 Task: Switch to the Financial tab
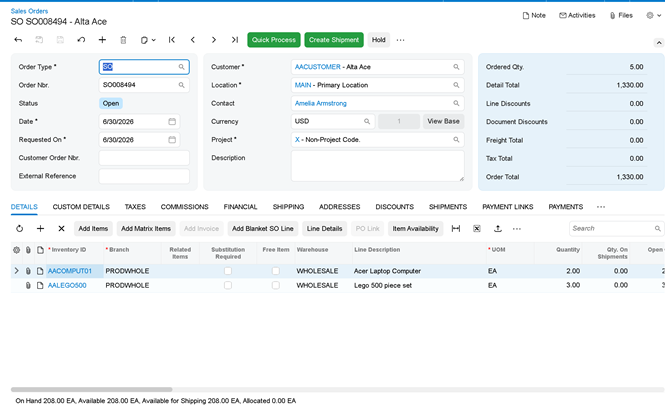[x=240, y=207]
